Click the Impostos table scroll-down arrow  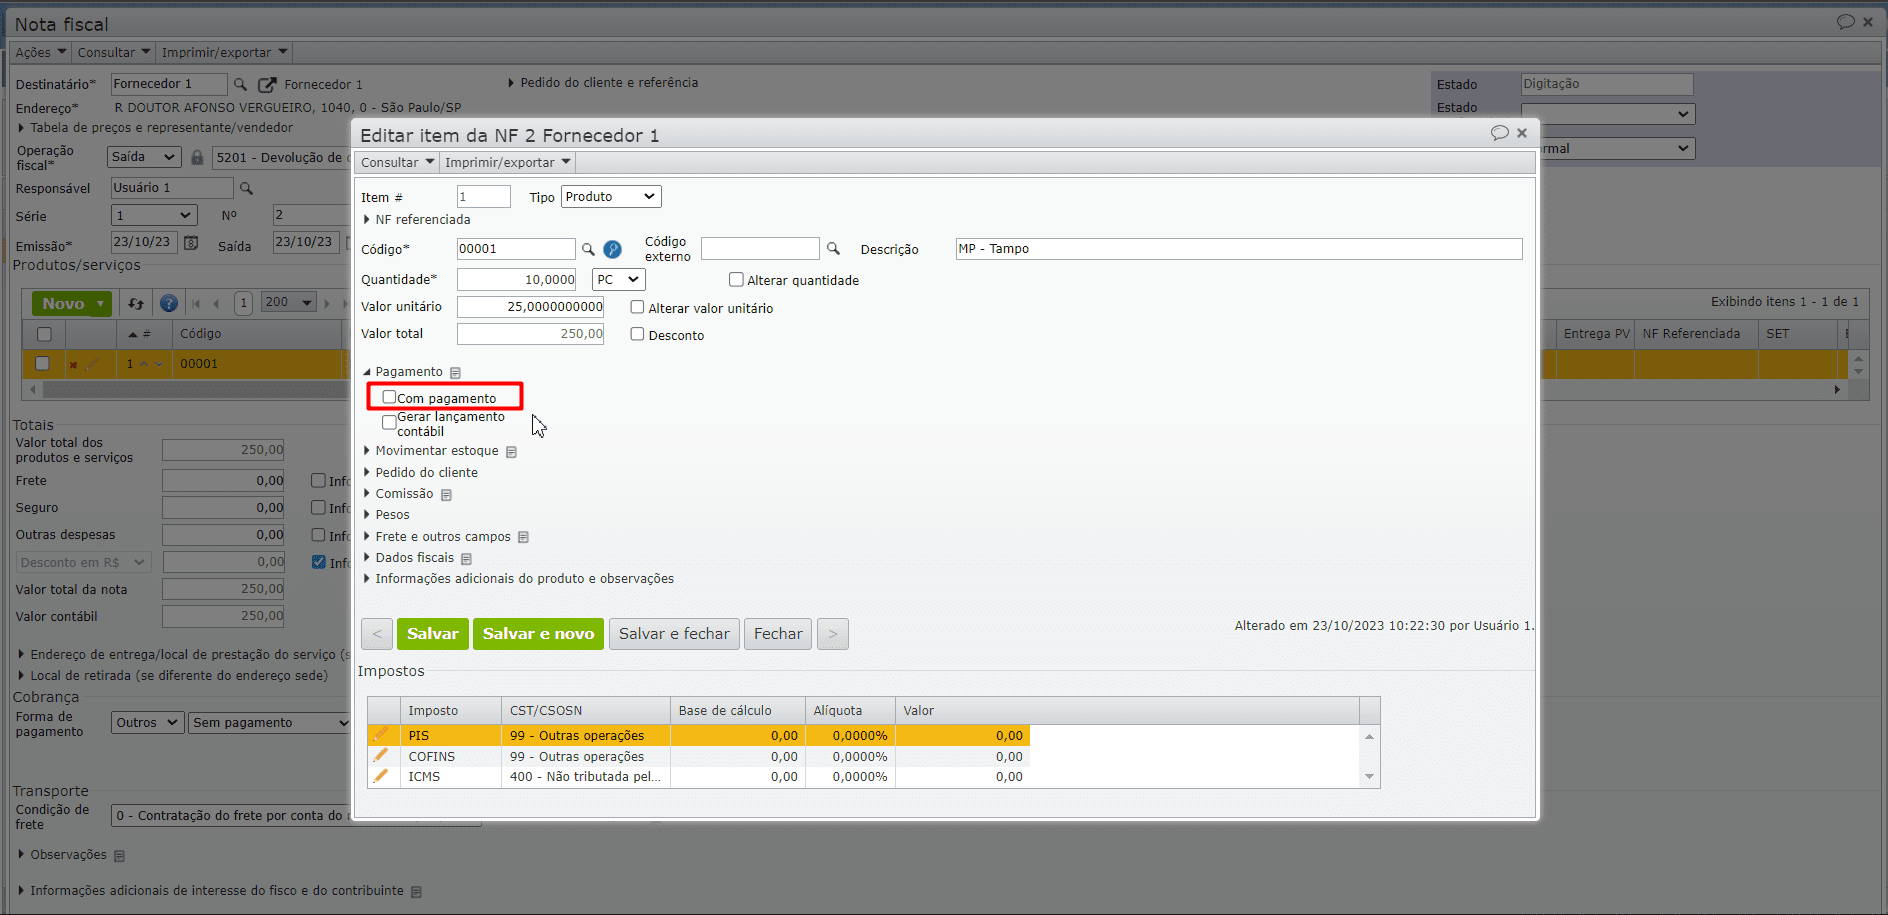click(x=1369, y=777)
